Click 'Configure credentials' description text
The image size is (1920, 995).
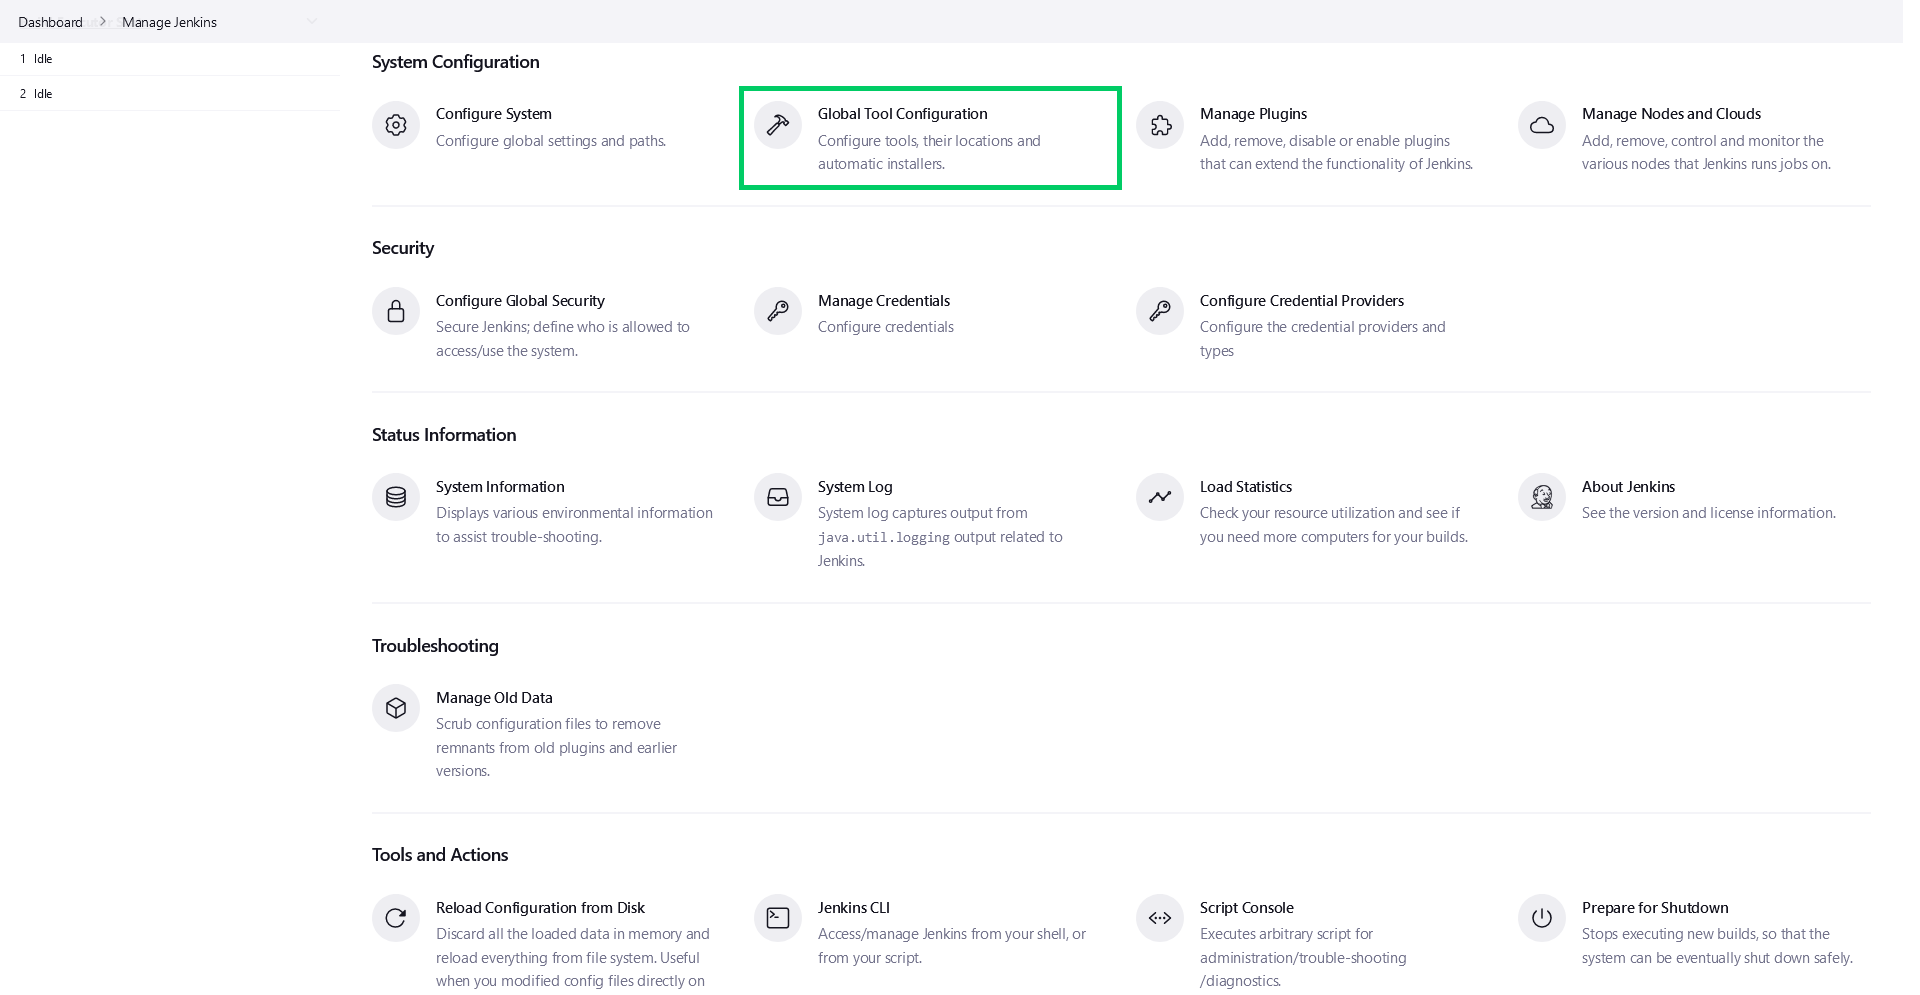pos(886,327)
